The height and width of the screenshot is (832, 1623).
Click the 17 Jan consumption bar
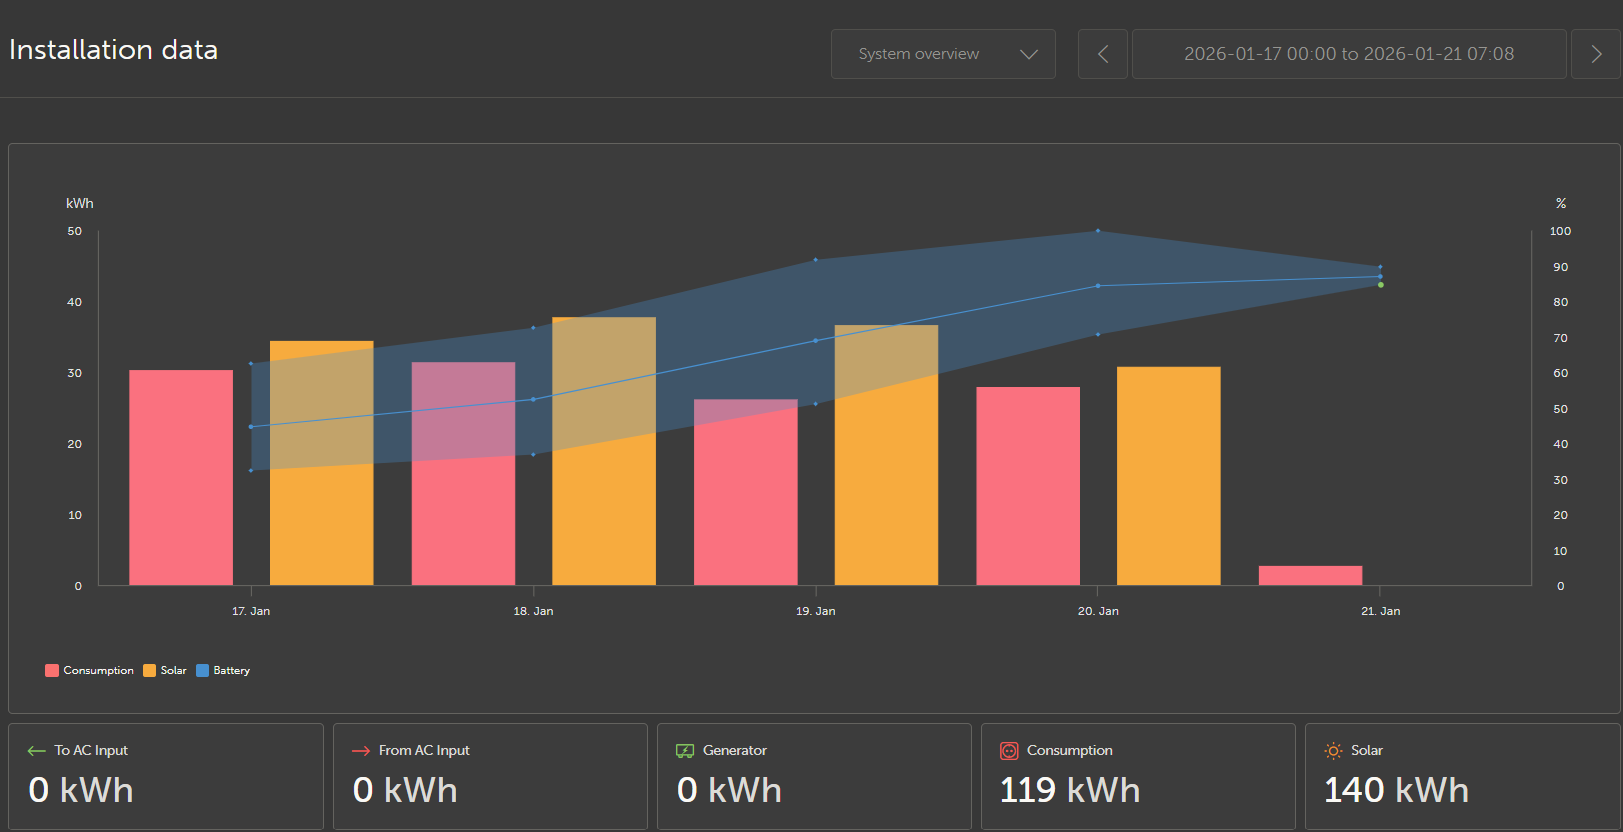181,478
